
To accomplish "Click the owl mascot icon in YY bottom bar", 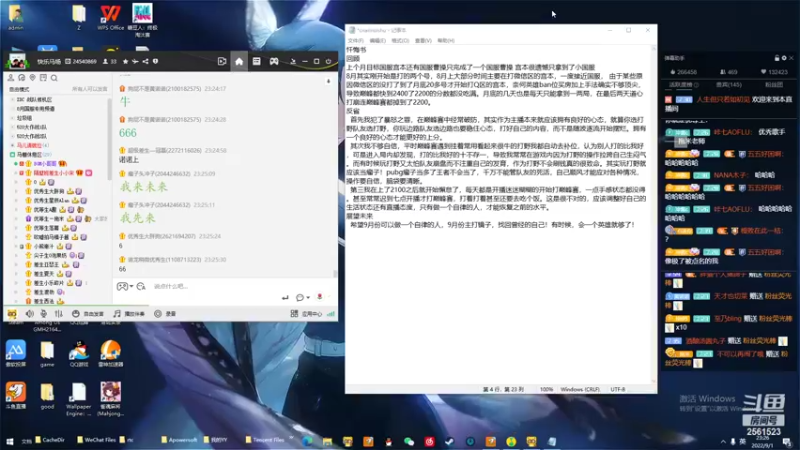I will pyautogui.click(x=12, y=314).
